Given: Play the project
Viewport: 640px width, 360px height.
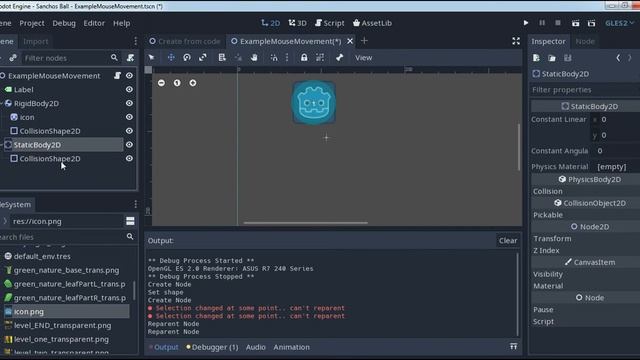Looking at the screenshot, I should 526,23.
